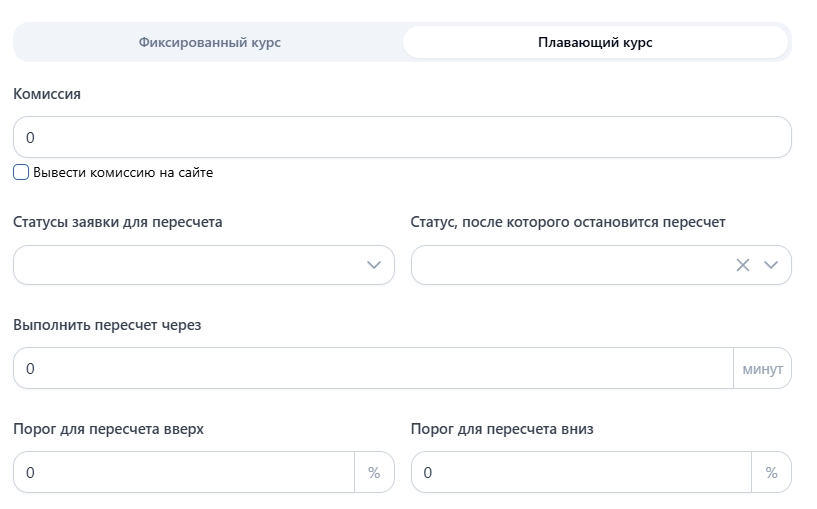Focus the Порог для пересчета вниз input
The height and width of the screenshot is (509, 817).
pos(580,473)
